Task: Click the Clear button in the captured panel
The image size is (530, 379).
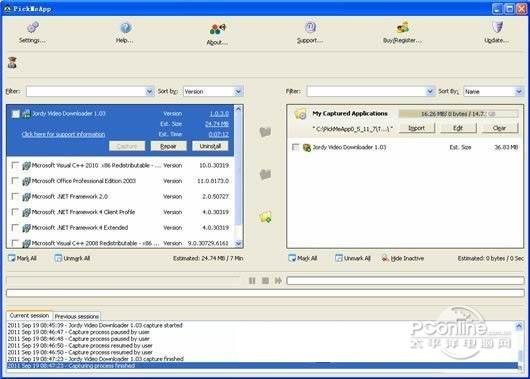Action: pos(500,128)
